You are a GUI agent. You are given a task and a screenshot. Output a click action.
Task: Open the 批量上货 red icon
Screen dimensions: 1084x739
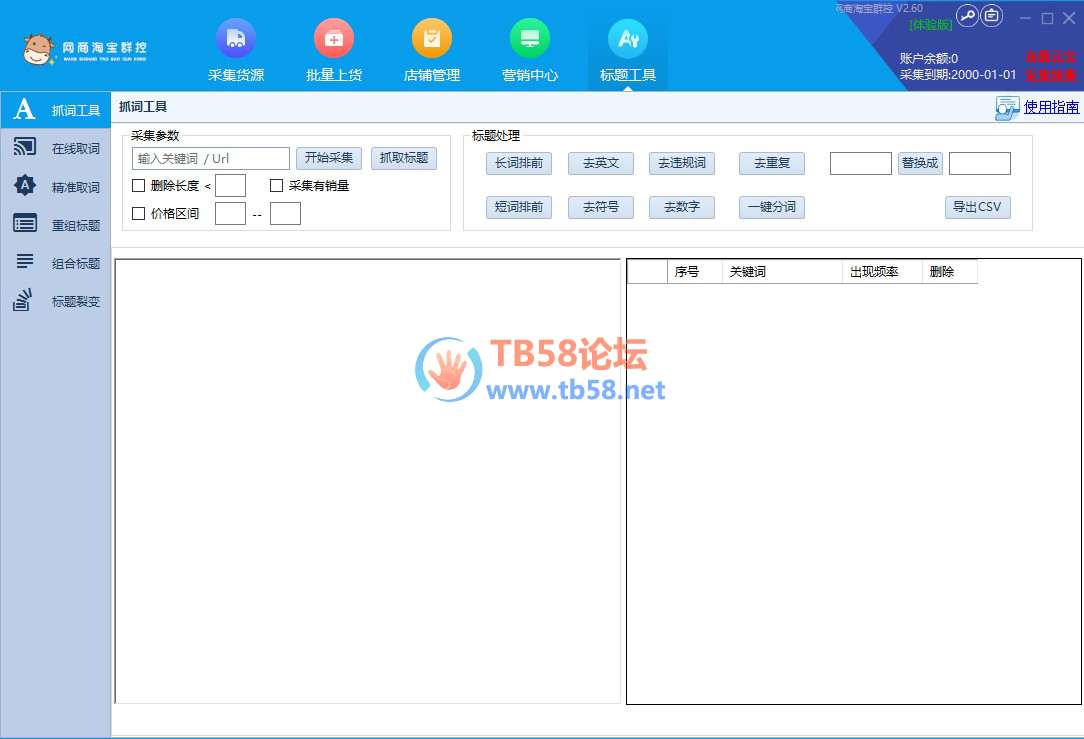tap(334, 38)
